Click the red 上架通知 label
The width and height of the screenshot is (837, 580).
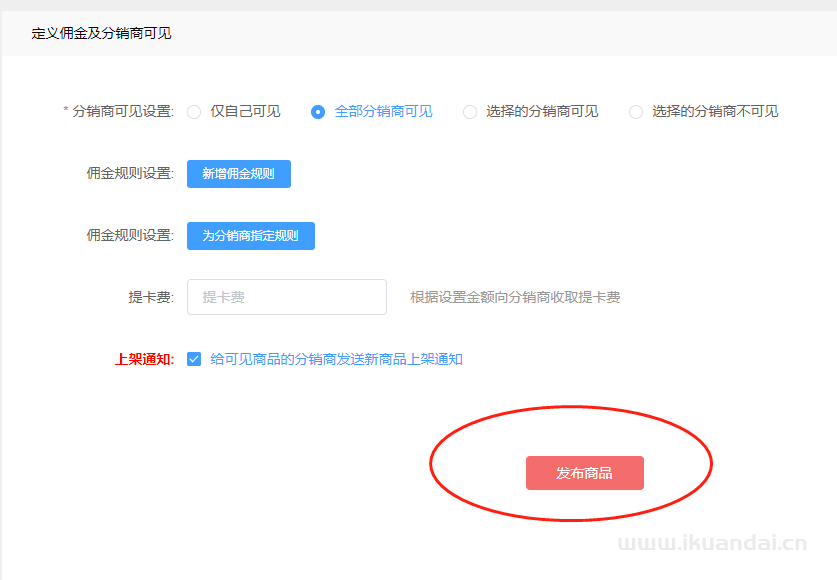click(145, 359)
